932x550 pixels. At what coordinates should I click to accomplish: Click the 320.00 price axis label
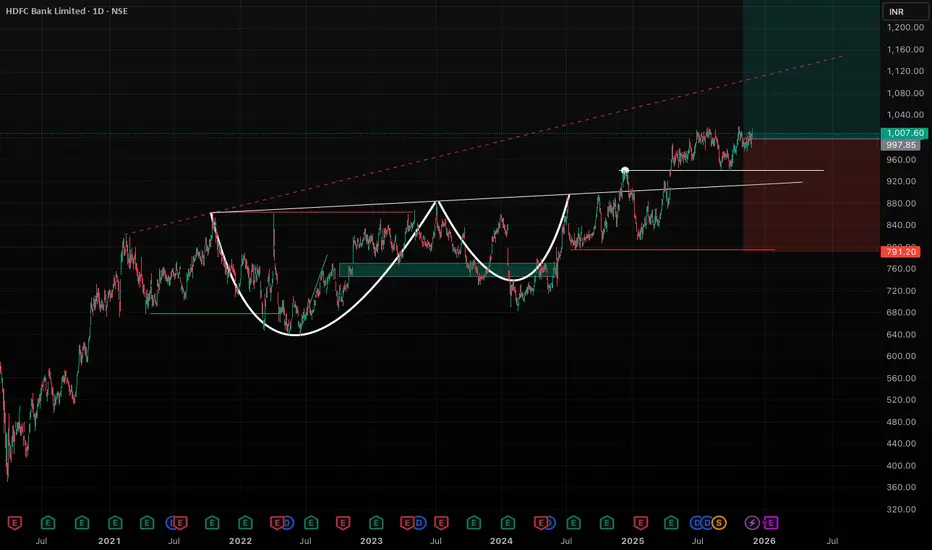(901, 509)
